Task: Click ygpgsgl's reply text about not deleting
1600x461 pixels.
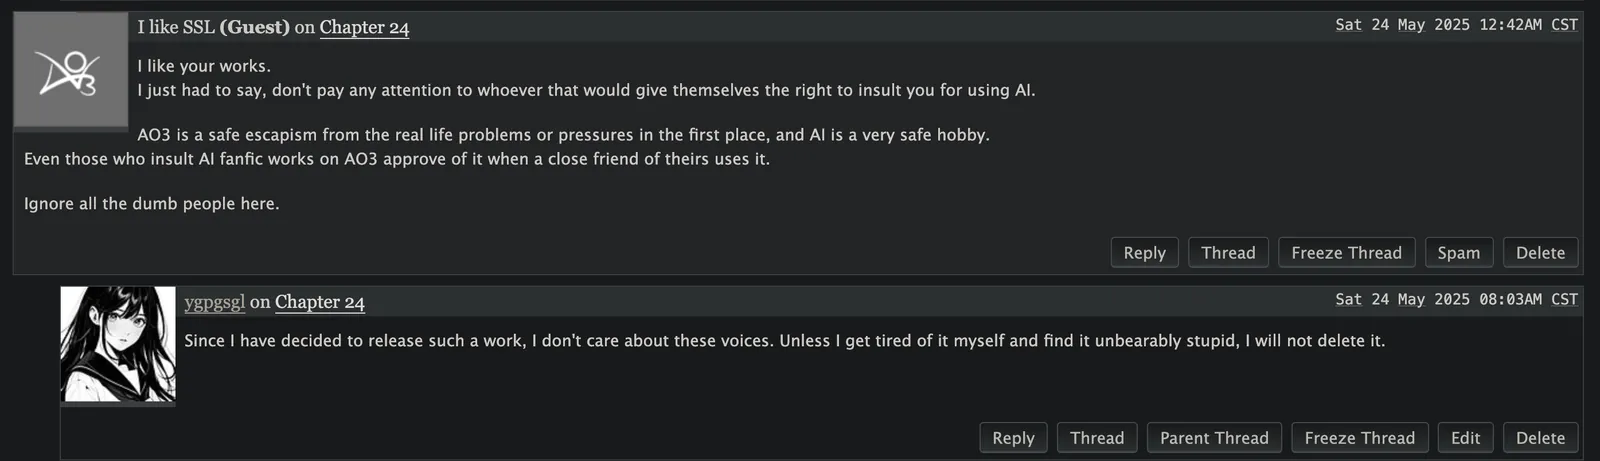Action: click(784, 341)
